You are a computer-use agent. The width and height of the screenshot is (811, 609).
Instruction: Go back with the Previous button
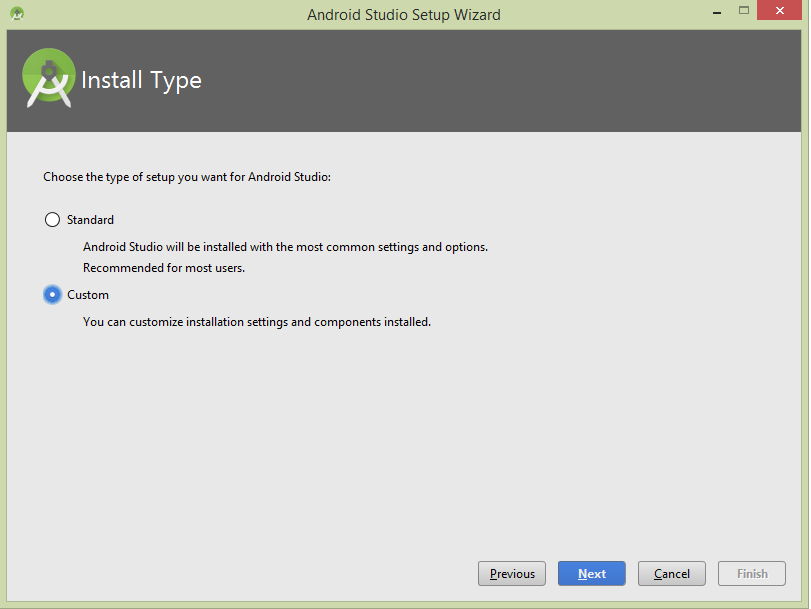click(512, 574)
